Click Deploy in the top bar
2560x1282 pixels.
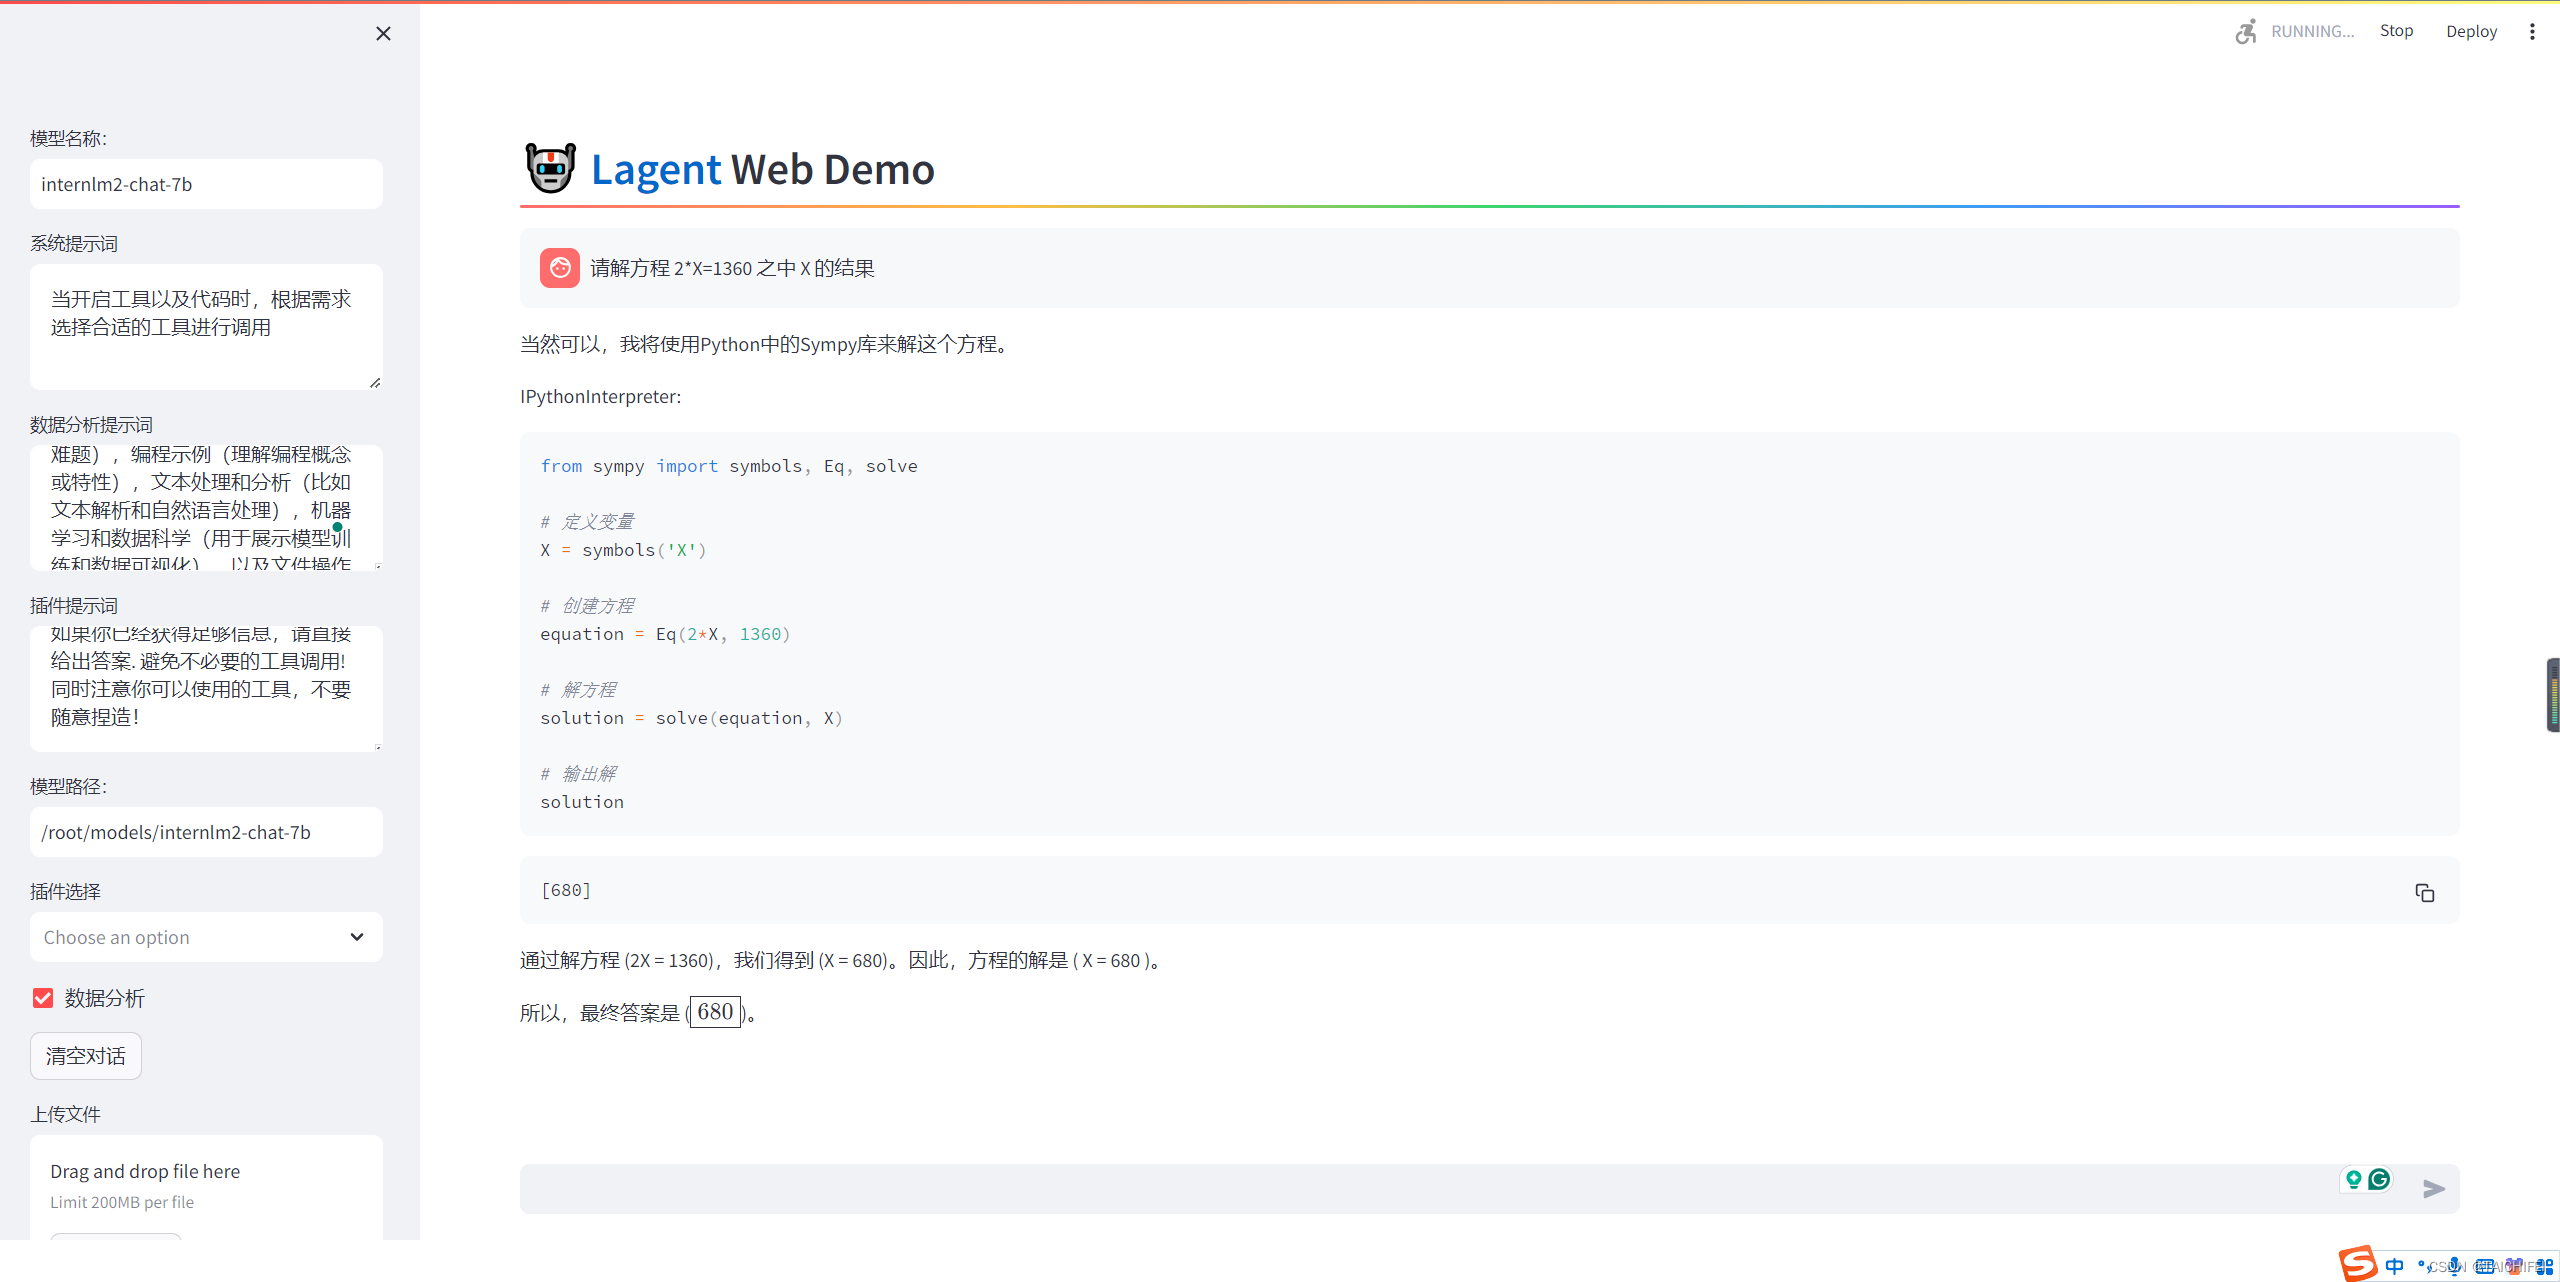click(2471, 31)
